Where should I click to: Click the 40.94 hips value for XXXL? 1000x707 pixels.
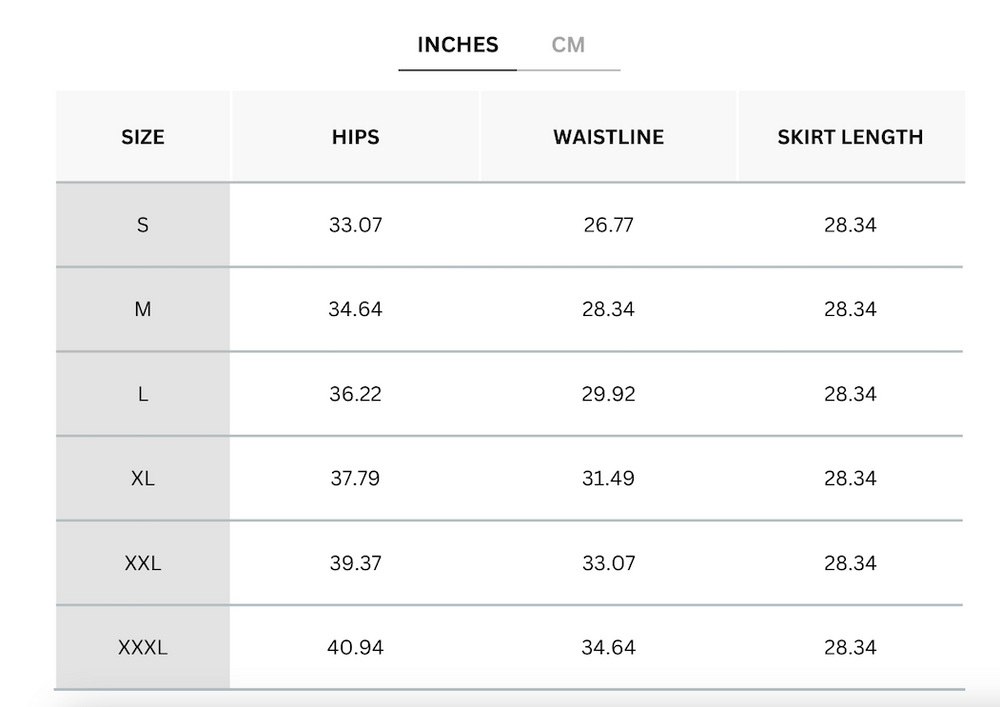[x=355, y=648]
